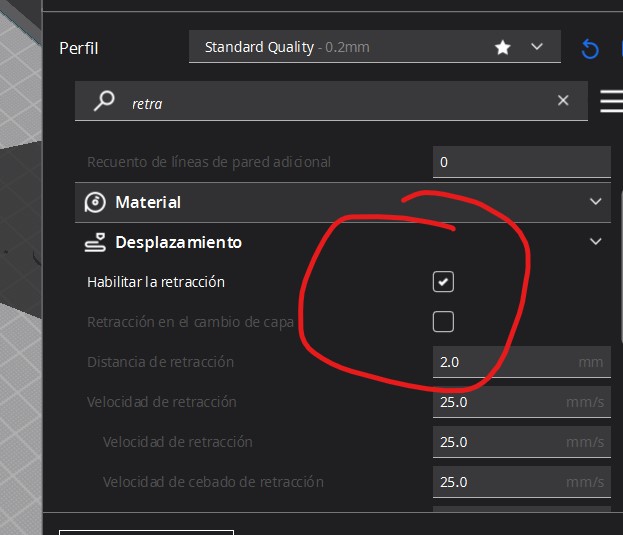Screen dimensions: 623x535
Task: Reset profile changes with the blue undo arrow
Action: (x=590, y=49)
